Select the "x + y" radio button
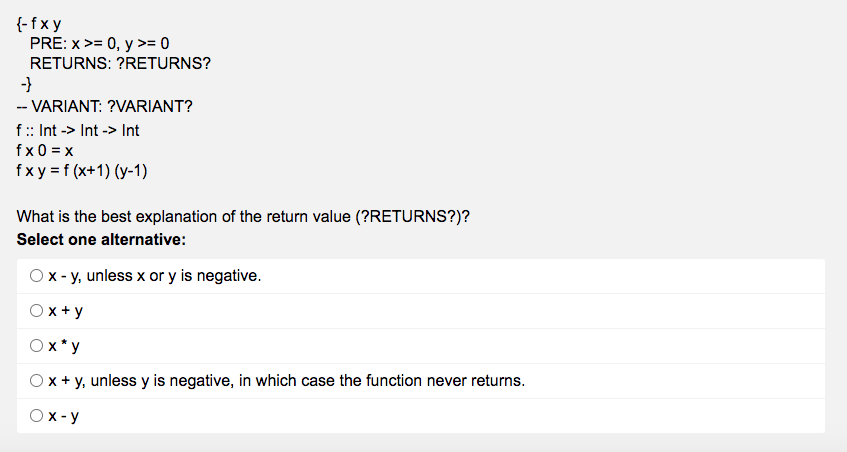The width and height of the screenshot is (847, 452). coord(36,311)
